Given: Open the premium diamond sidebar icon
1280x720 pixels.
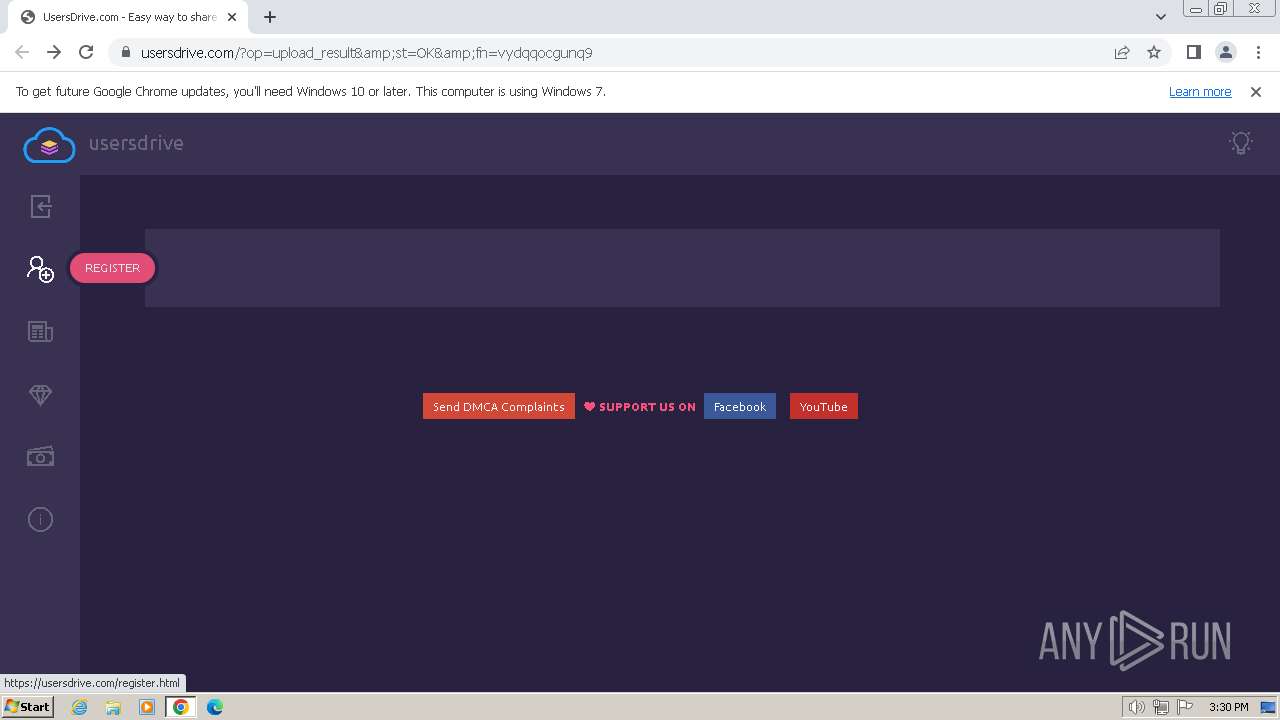Looking at the screenshot, I should click(40, 395).
